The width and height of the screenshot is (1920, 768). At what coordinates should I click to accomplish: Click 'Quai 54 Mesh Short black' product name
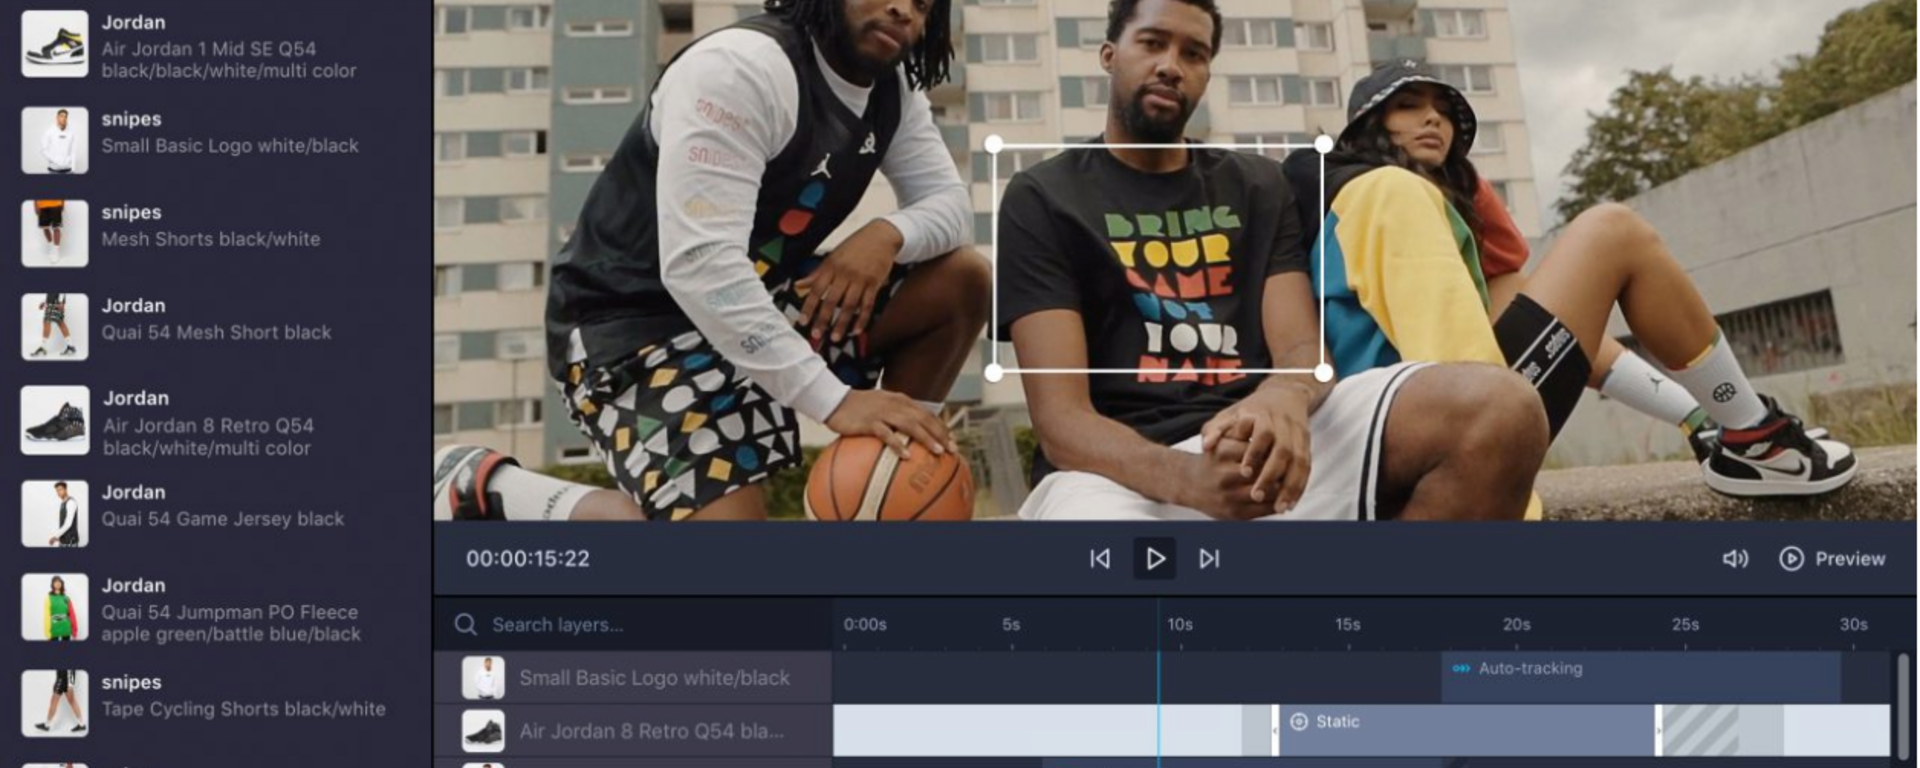coord(216,332)
